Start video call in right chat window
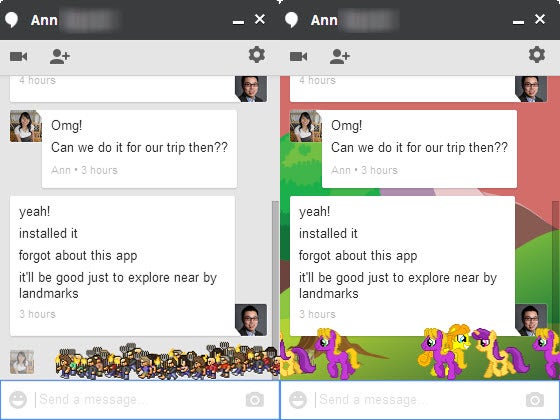560x420 pixels. pyautogui.click(x=299, y=56)
